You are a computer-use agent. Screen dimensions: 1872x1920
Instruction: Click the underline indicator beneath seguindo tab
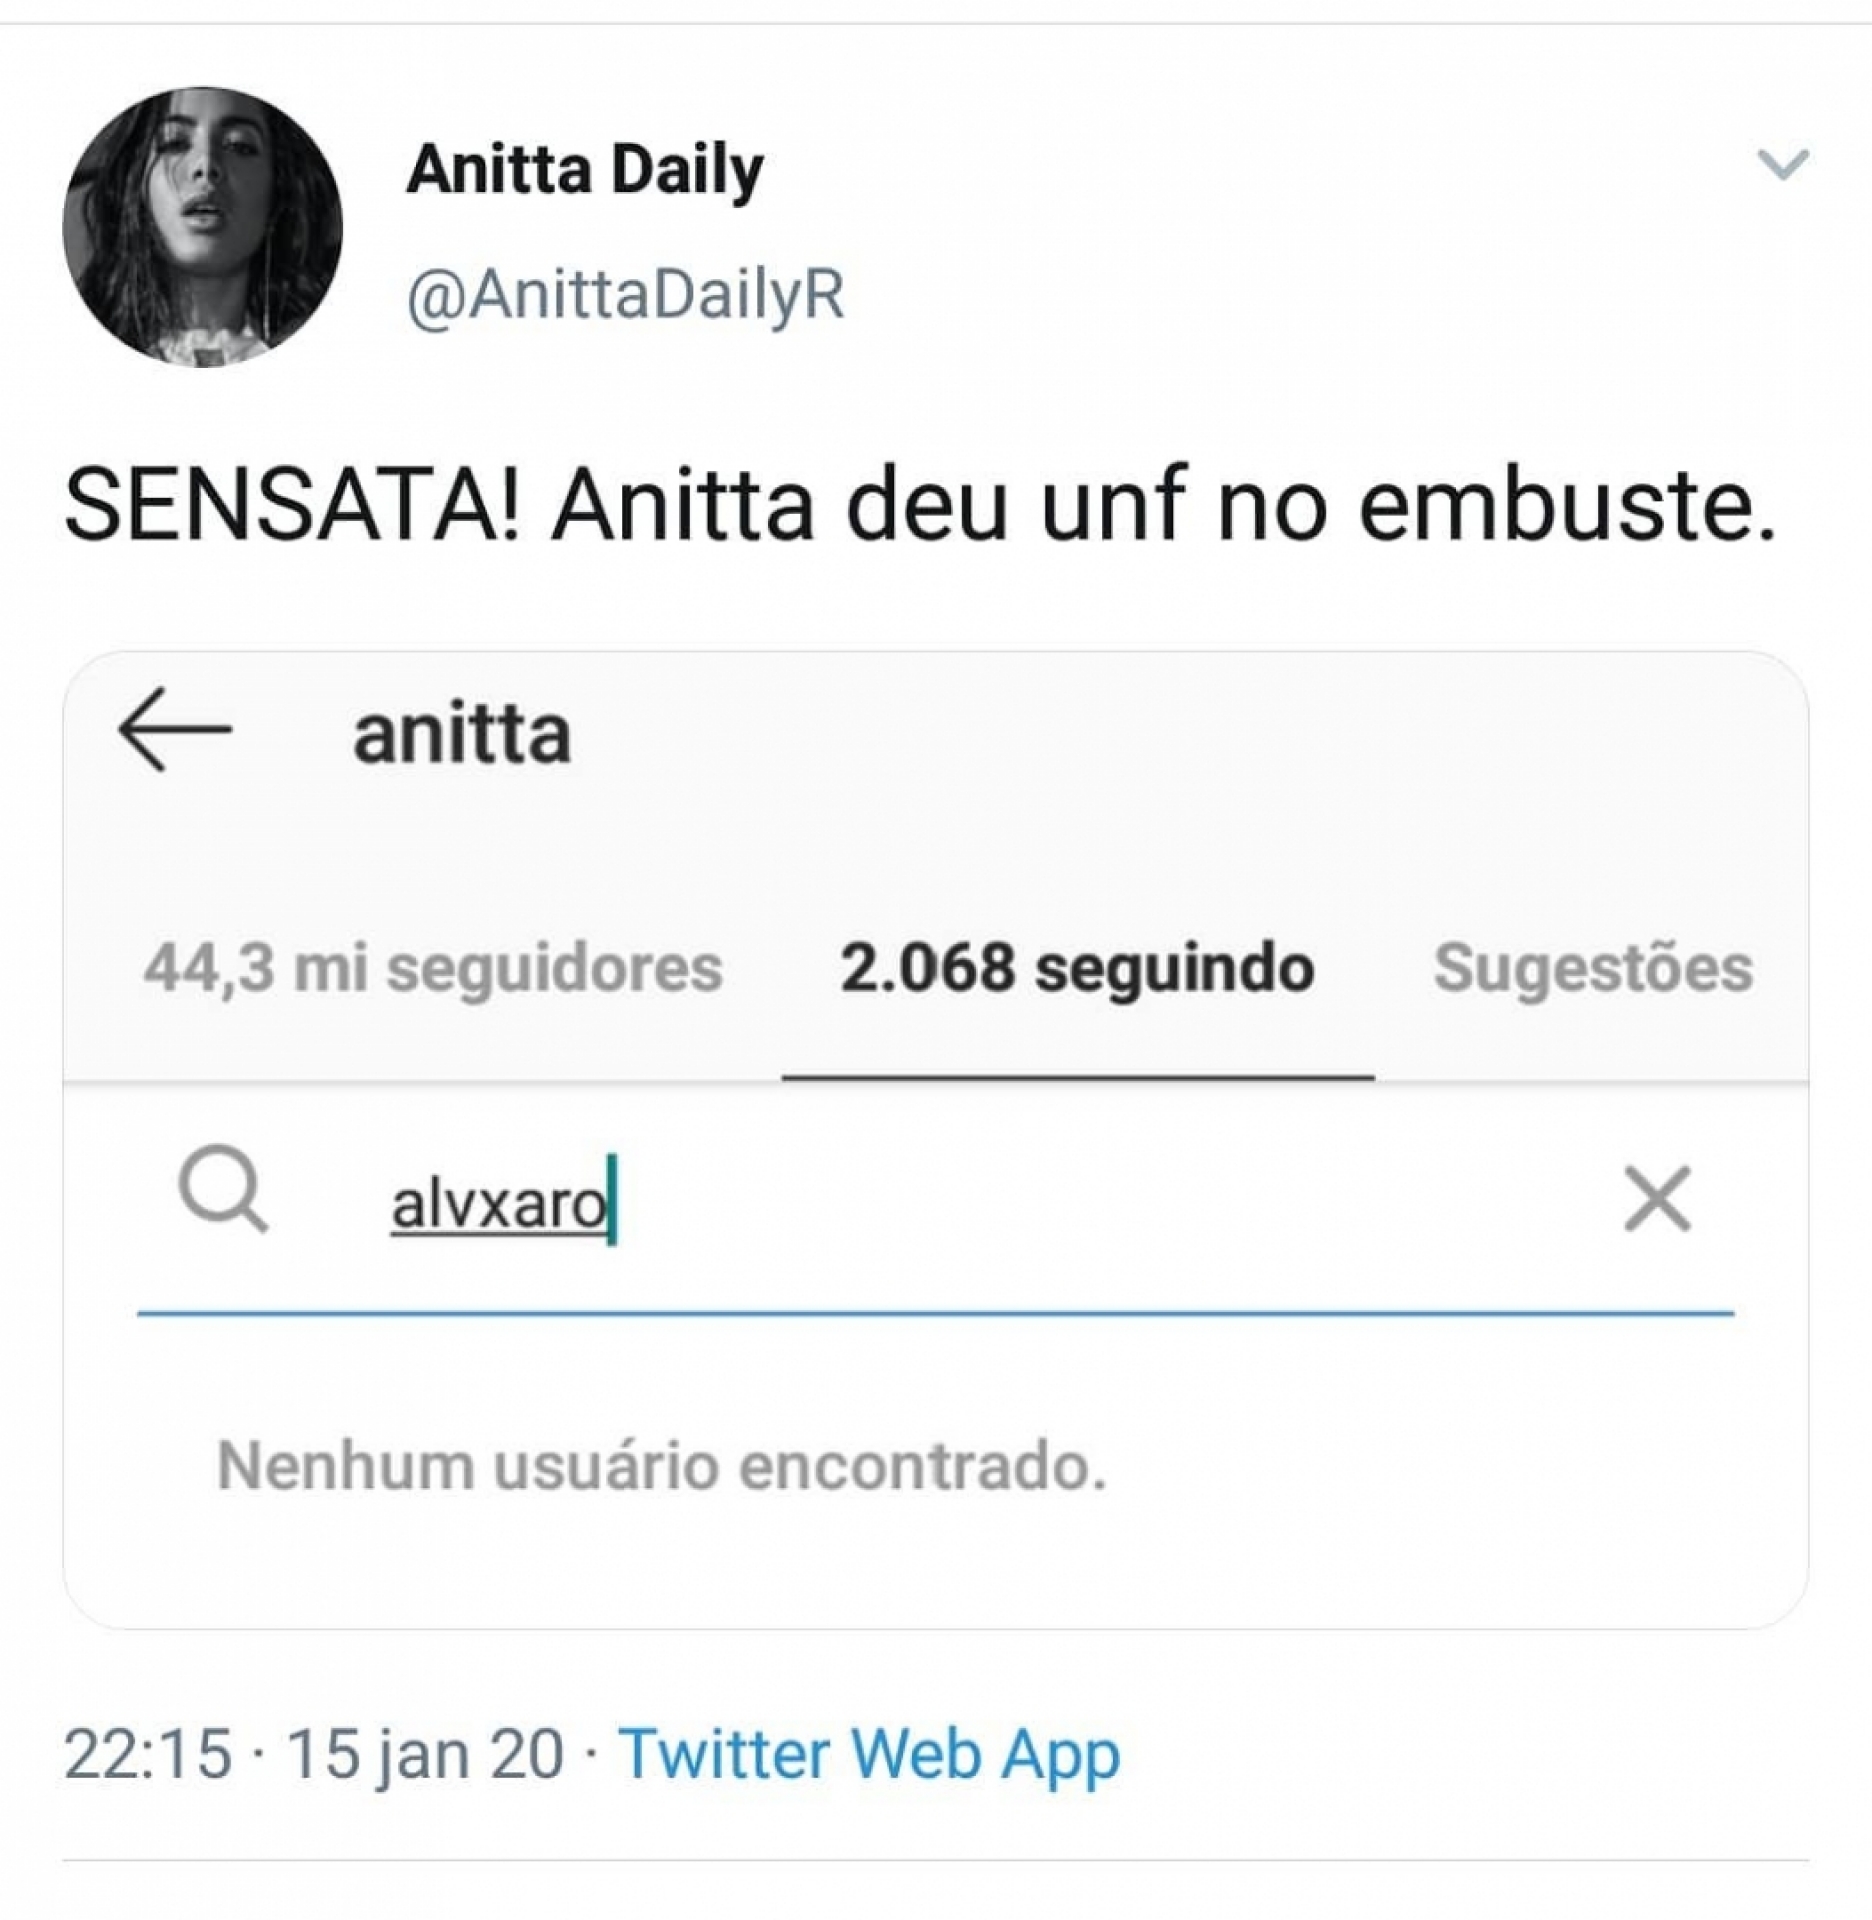point(1077,1078)
